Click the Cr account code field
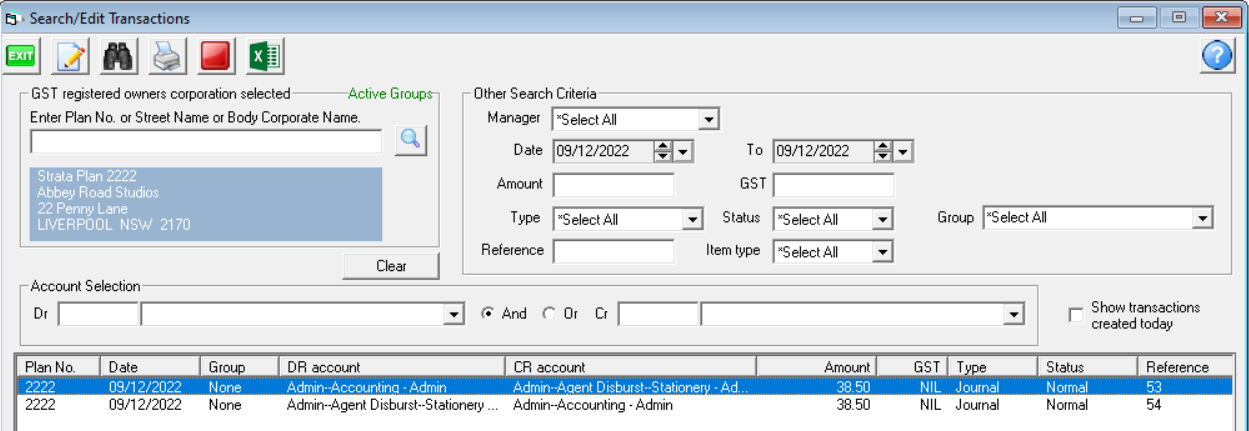Screen dimensions: 1249x431 tap(658, 315)
